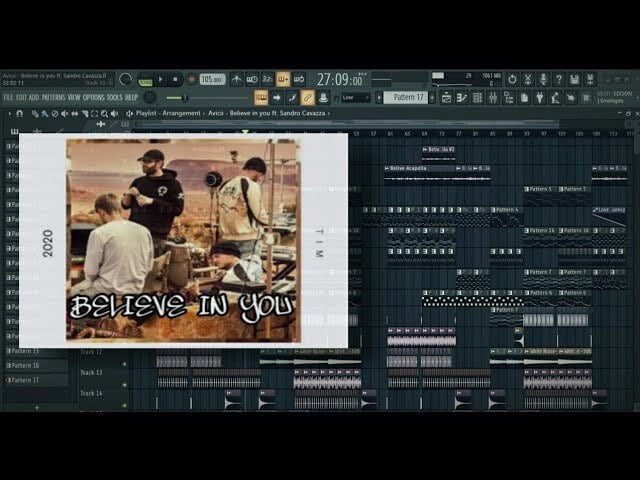Image resolution: width=640 pixels, height=480 pixels.
Task: Open the browser tree icon
Action: [509, 98]
